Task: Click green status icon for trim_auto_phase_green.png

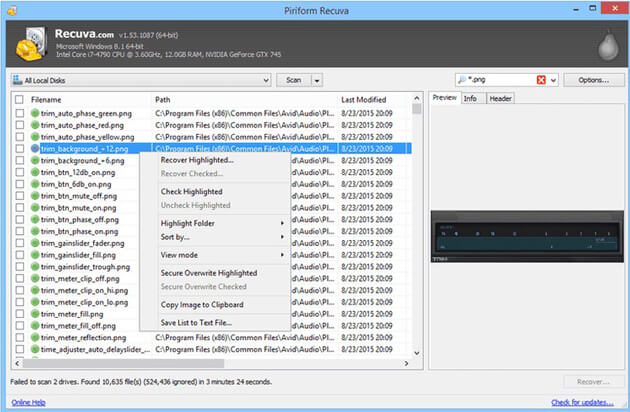Action: click(35, 113)
